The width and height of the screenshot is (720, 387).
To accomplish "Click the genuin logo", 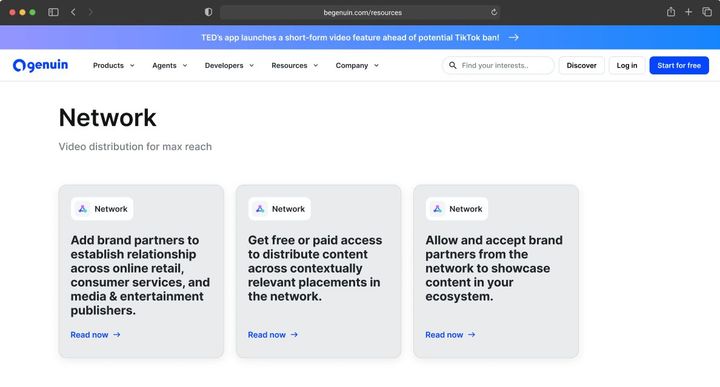I will (40, 65).
